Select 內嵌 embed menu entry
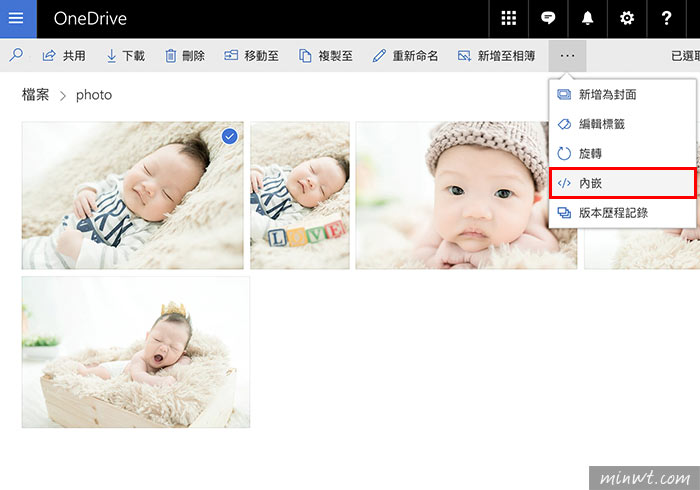 click(x=622, y=183)
